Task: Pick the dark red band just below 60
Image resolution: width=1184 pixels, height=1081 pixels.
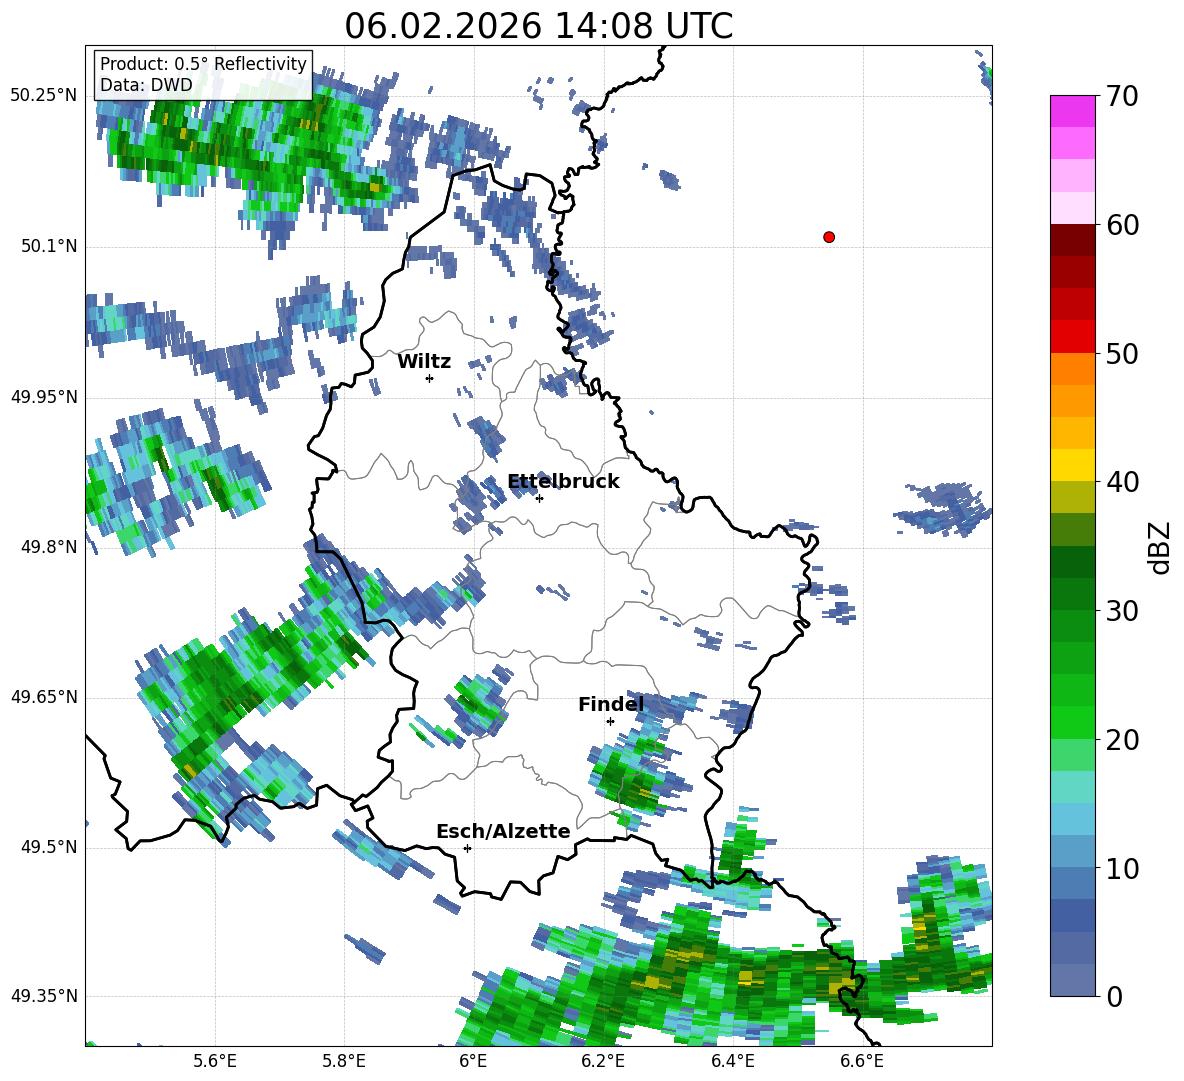Action: pyautogui.click(x=1072, y=240)
